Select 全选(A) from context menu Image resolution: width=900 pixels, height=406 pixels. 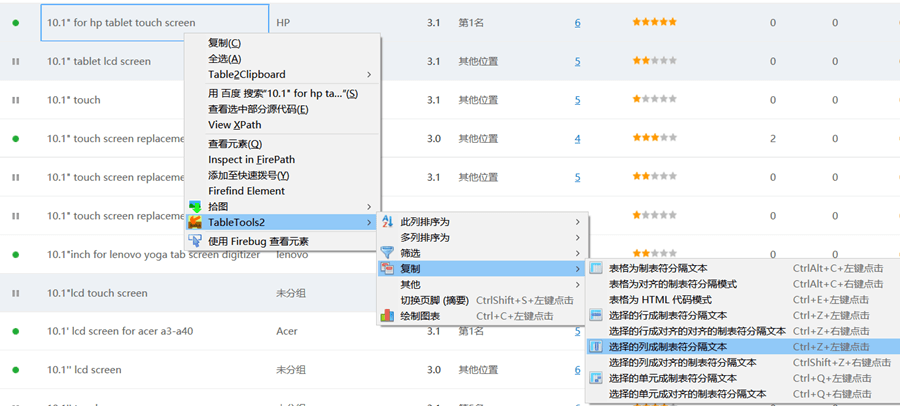(x=224, y=59)
